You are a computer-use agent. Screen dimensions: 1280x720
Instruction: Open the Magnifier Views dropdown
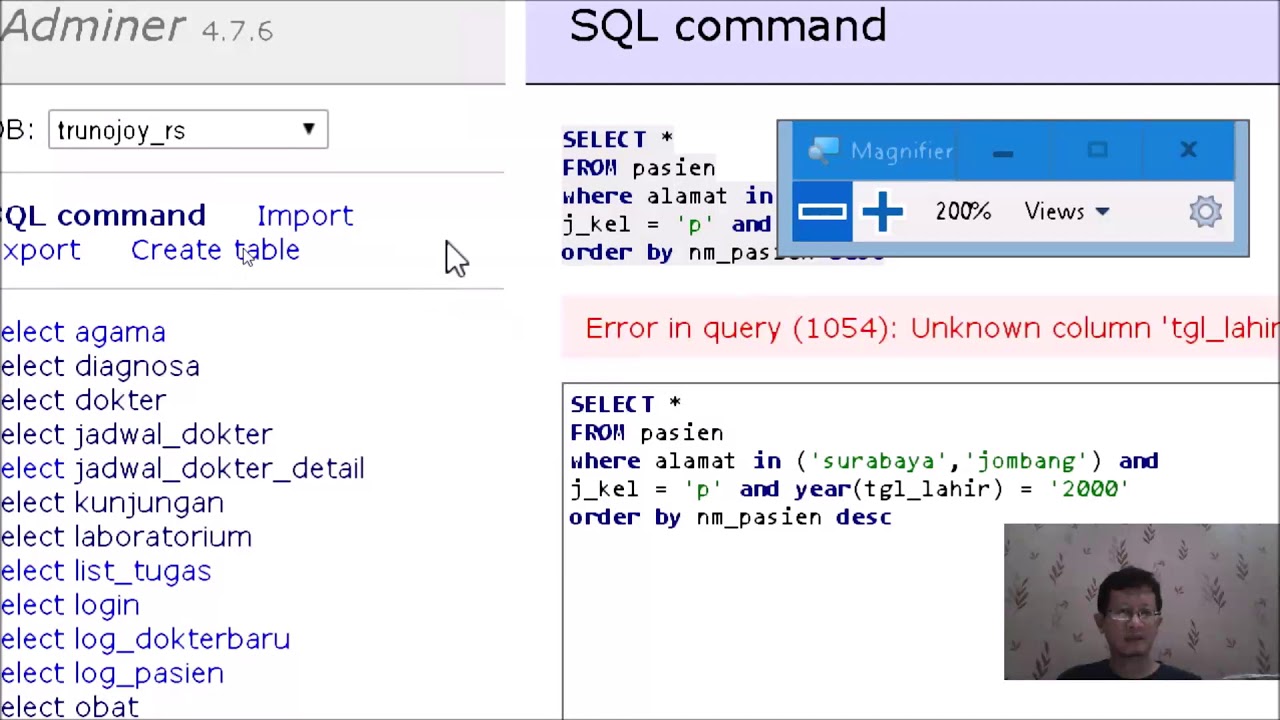1066,211
